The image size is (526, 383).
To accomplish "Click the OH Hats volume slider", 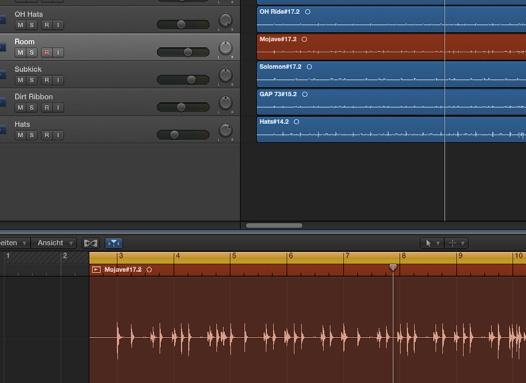I will tap(183, 24).
